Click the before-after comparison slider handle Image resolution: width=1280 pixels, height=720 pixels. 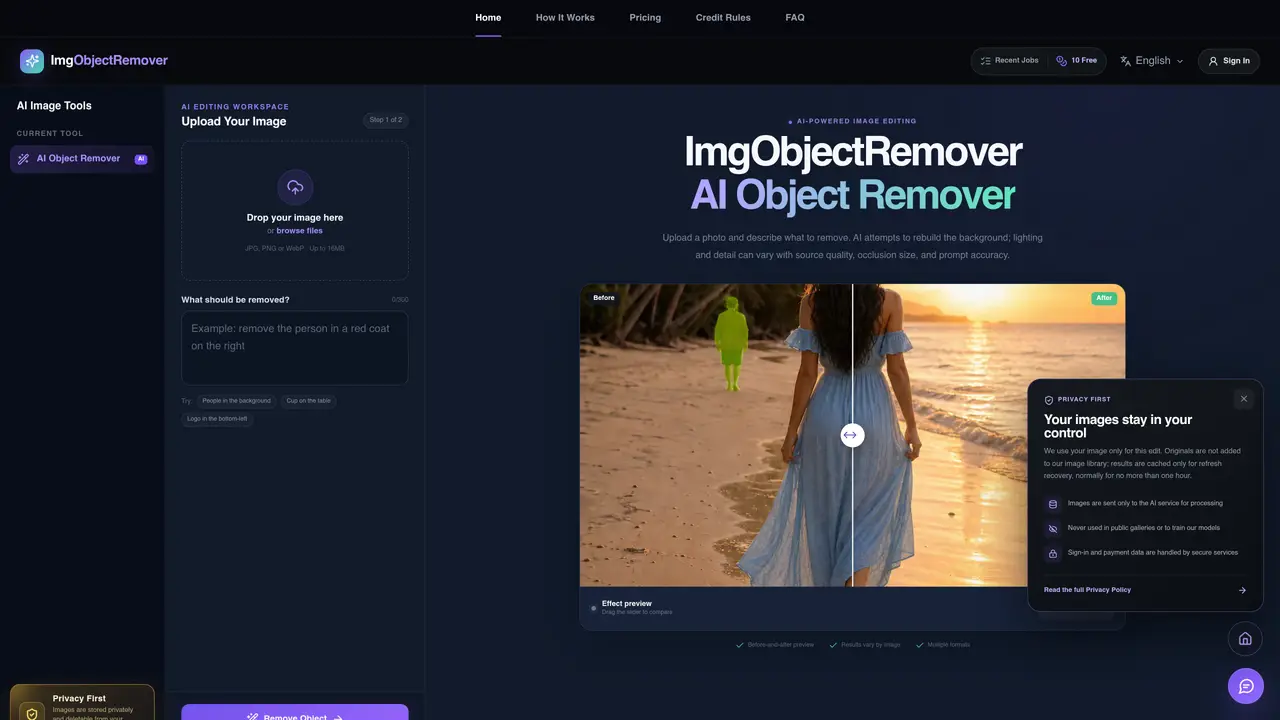pos(852,435)
